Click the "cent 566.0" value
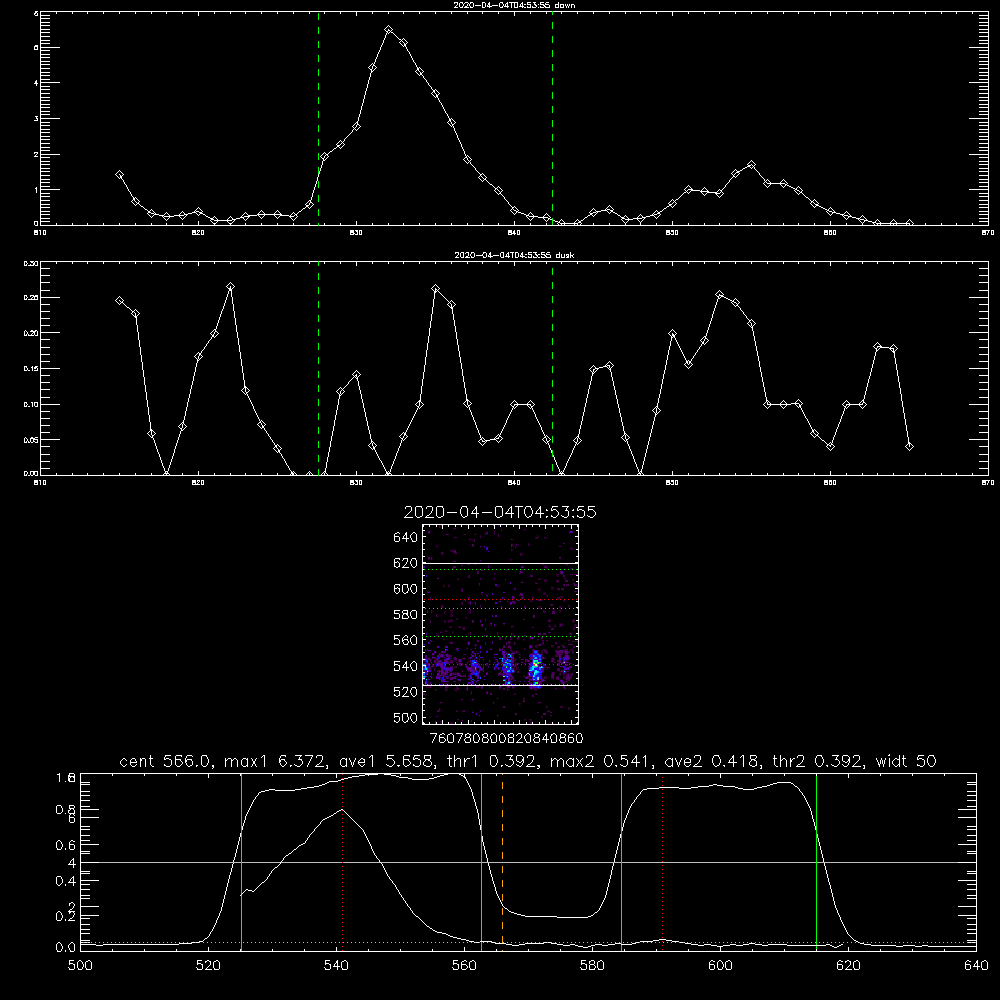The image size is (1000, 1000). tap(168, 761)
